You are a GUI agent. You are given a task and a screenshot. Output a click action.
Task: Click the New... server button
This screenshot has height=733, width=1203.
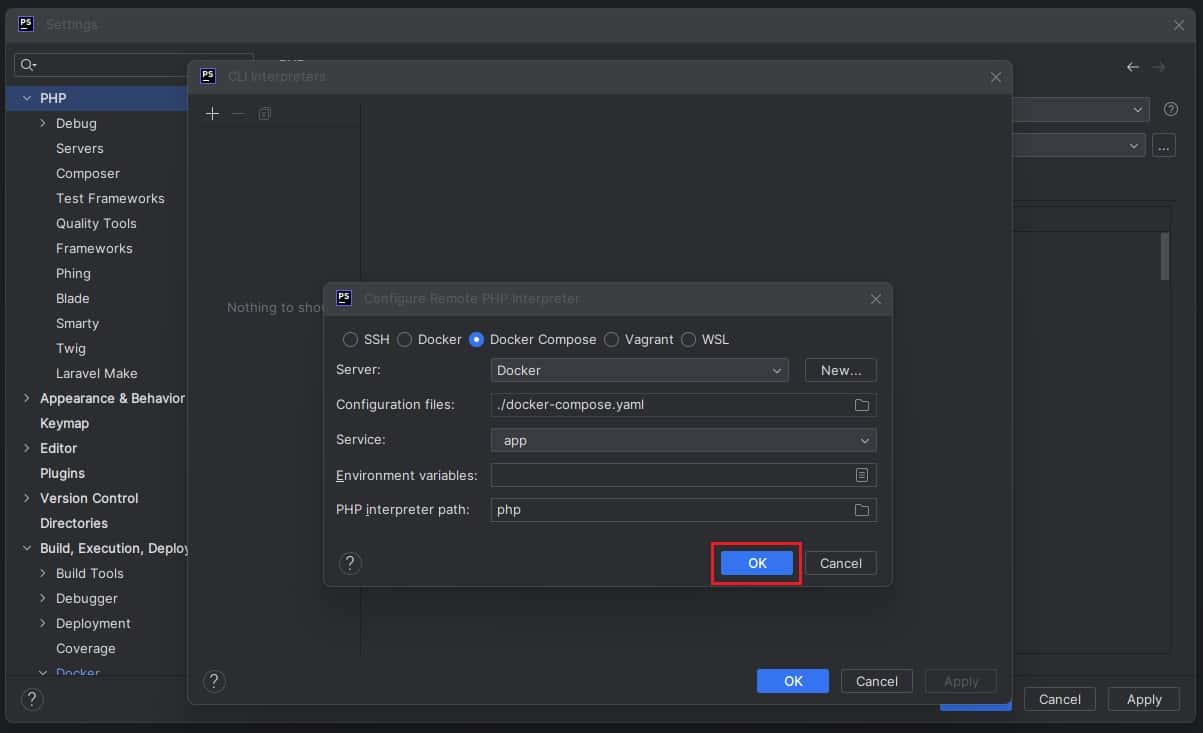(x=840, y=370)
